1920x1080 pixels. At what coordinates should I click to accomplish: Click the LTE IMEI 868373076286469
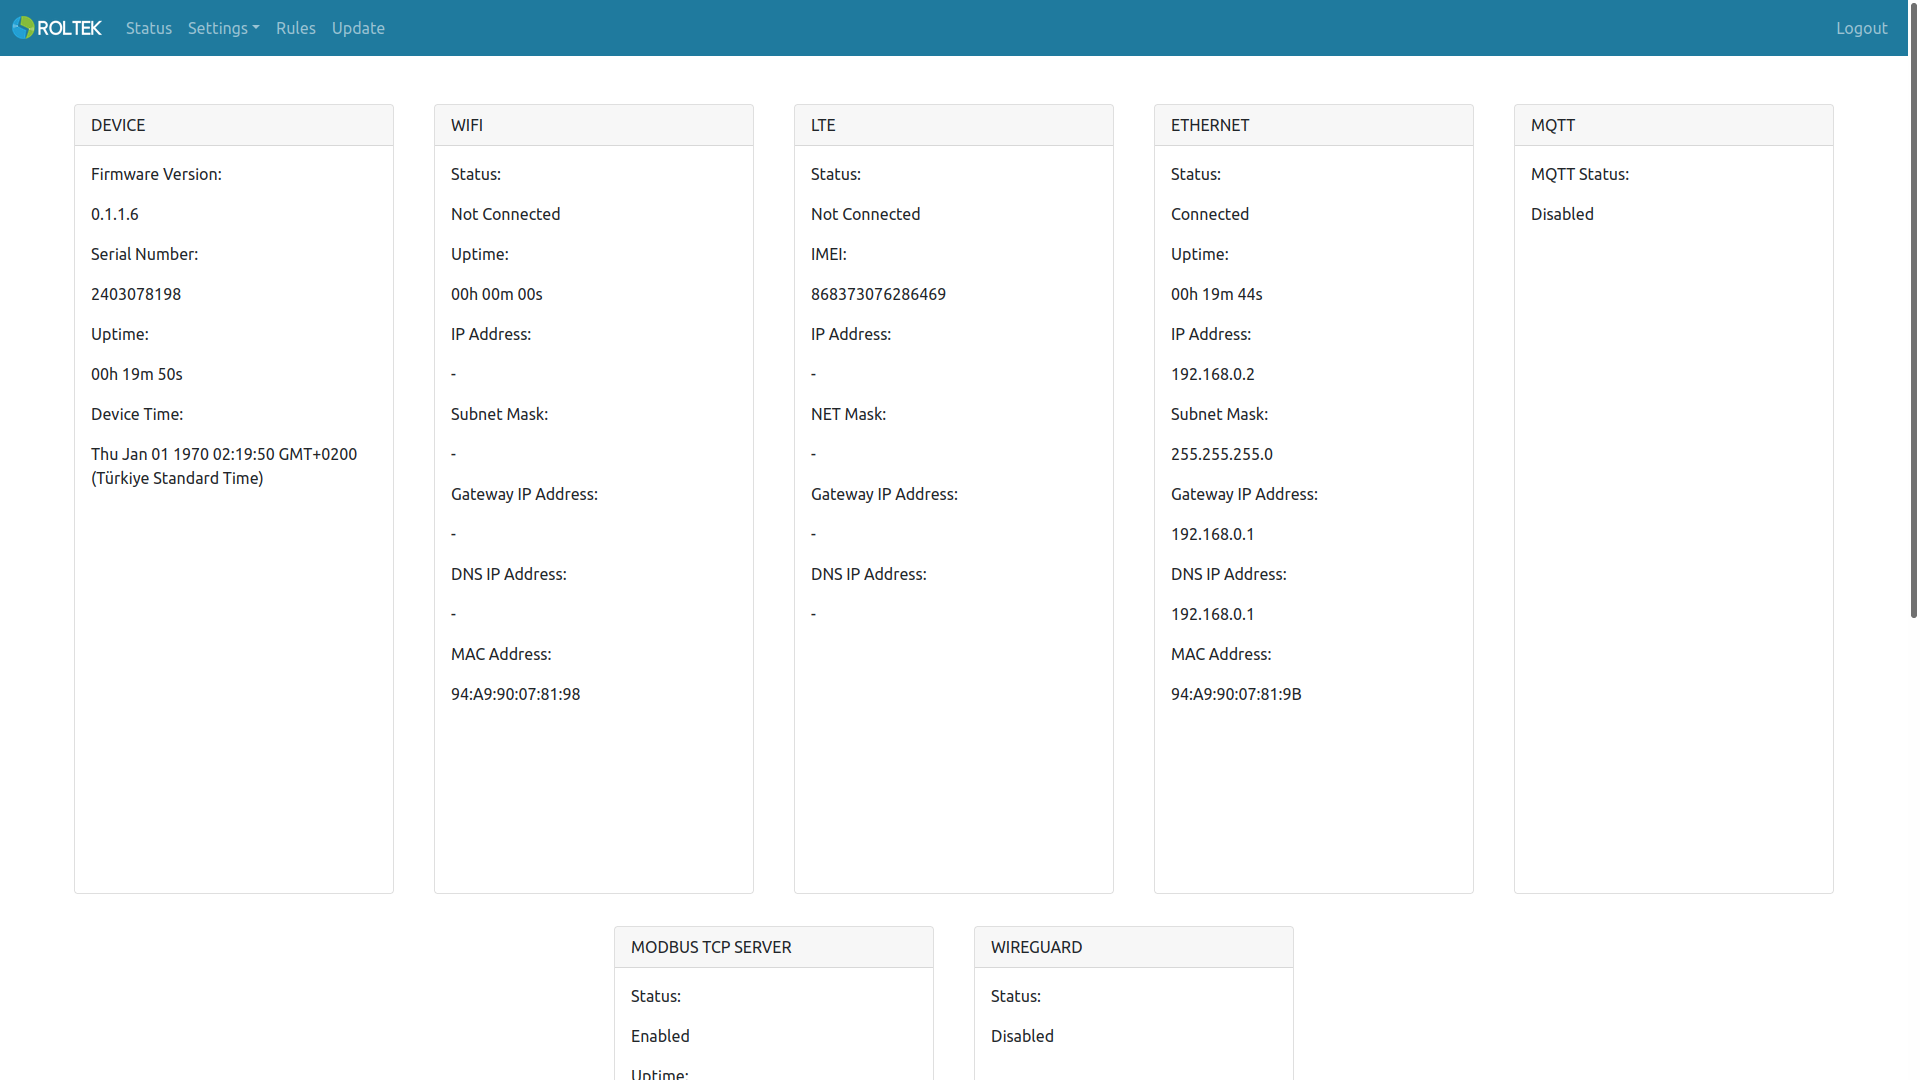tap(878, 294)
